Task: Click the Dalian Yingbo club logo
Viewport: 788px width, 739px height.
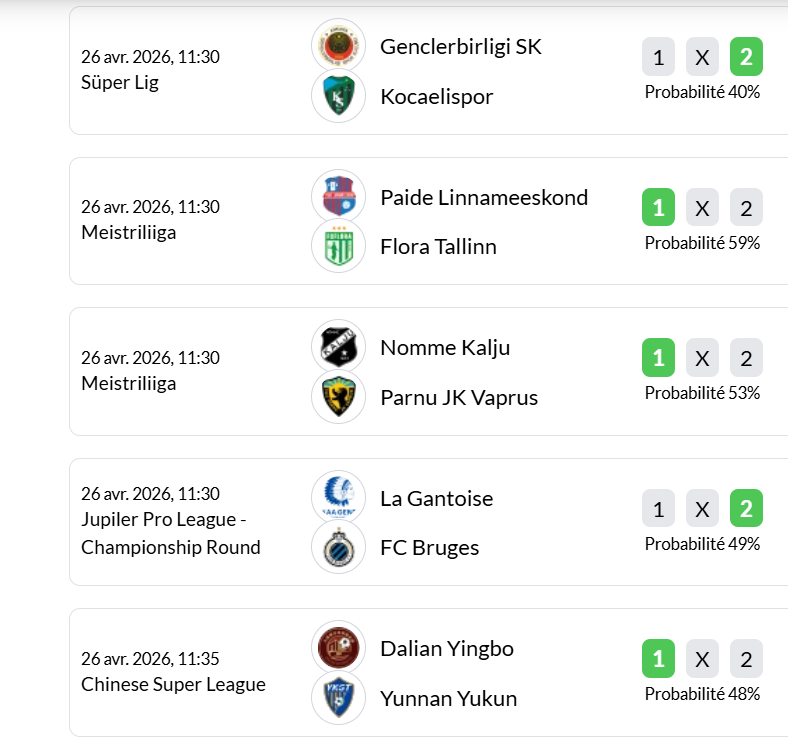Action: click(338, 648)
